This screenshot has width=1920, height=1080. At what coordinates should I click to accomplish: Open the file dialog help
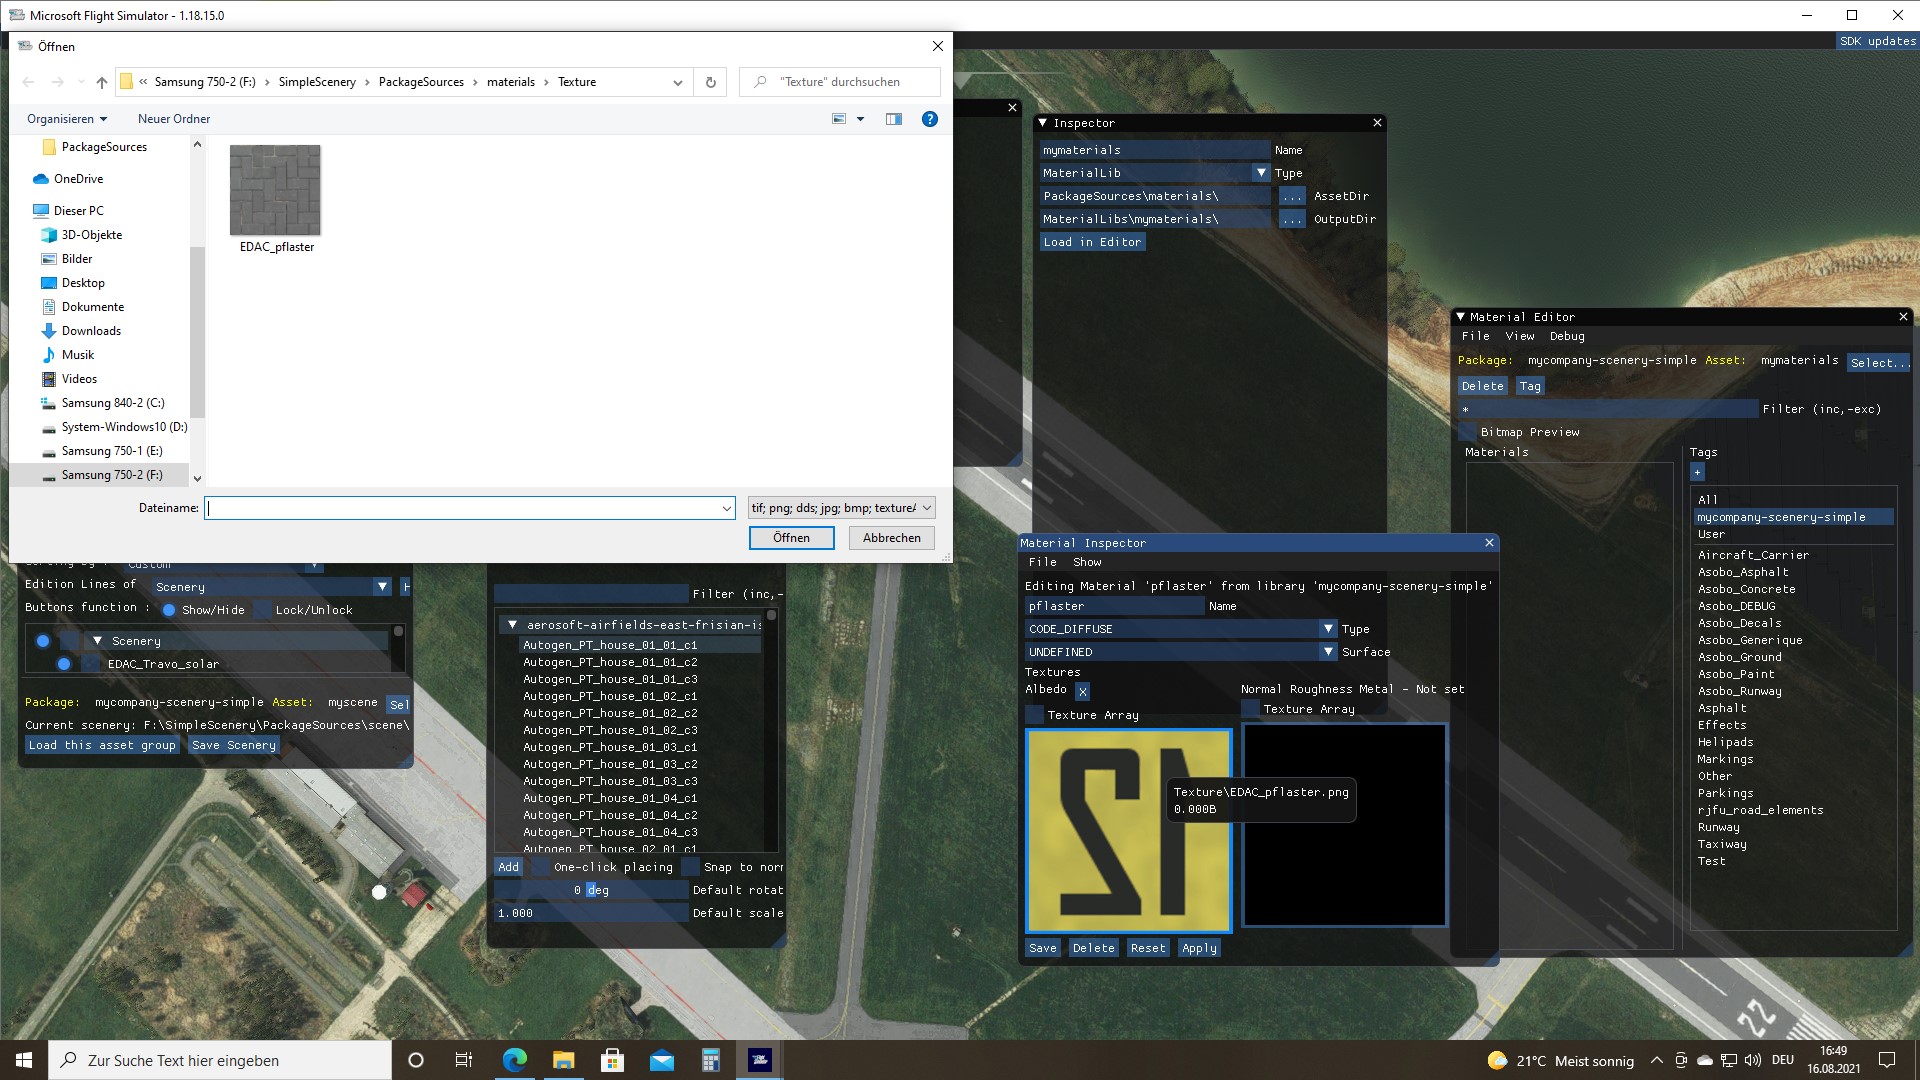(x=929, y=119)
